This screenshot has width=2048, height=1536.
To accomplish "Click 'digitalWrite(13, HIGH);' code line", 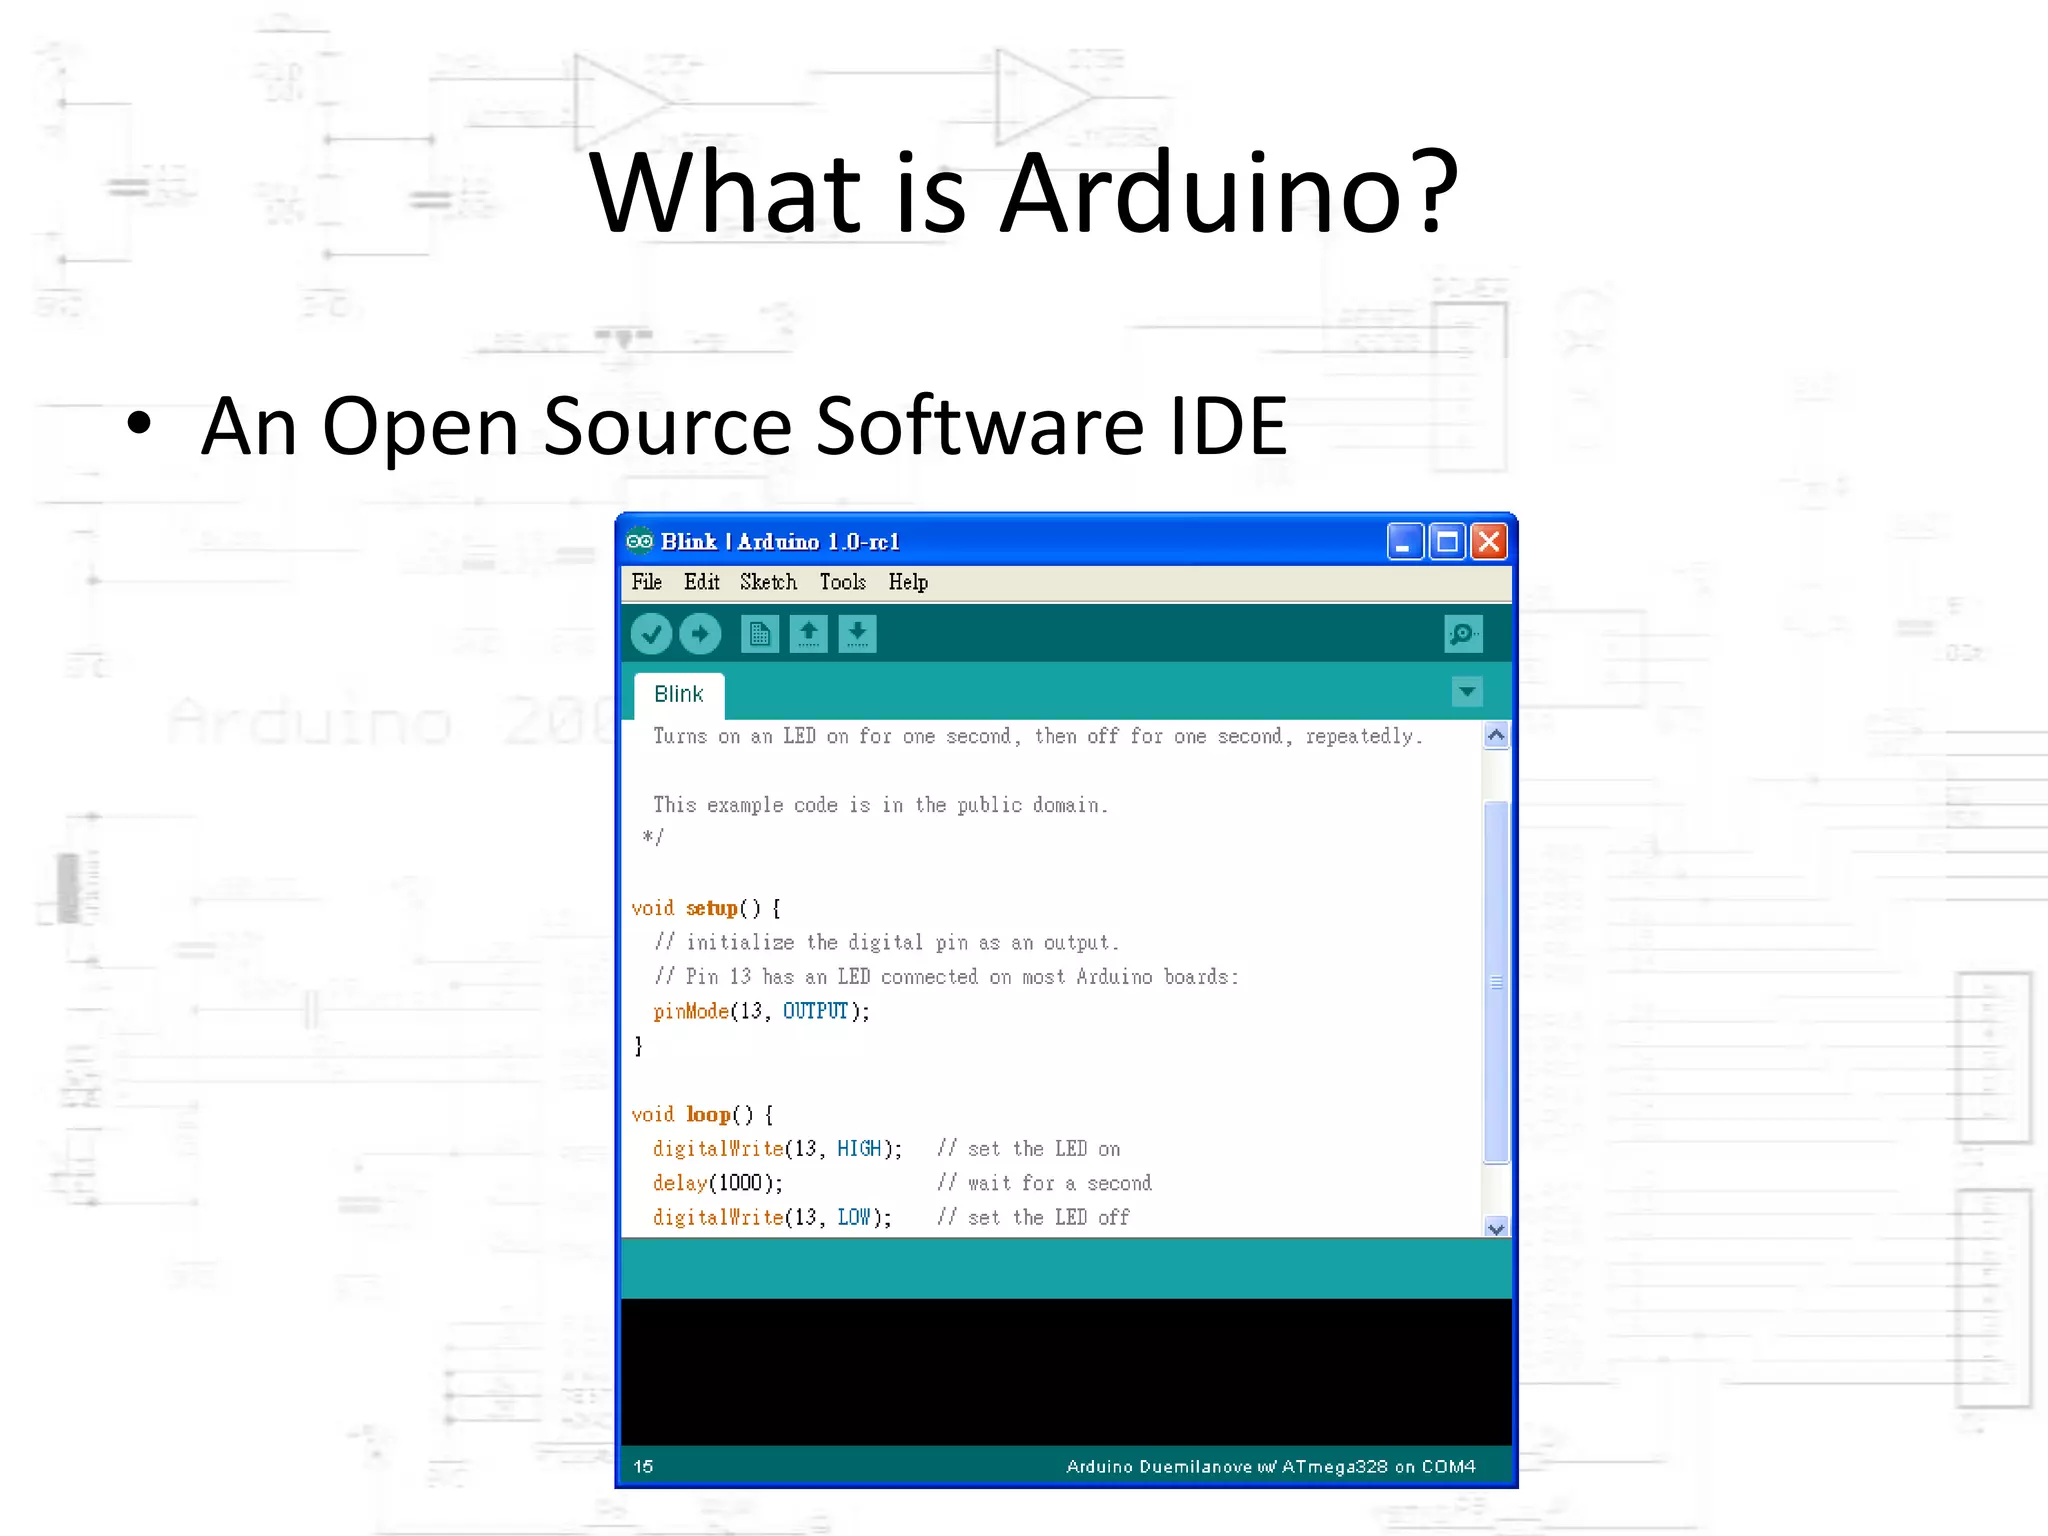I will [777, 1148].
